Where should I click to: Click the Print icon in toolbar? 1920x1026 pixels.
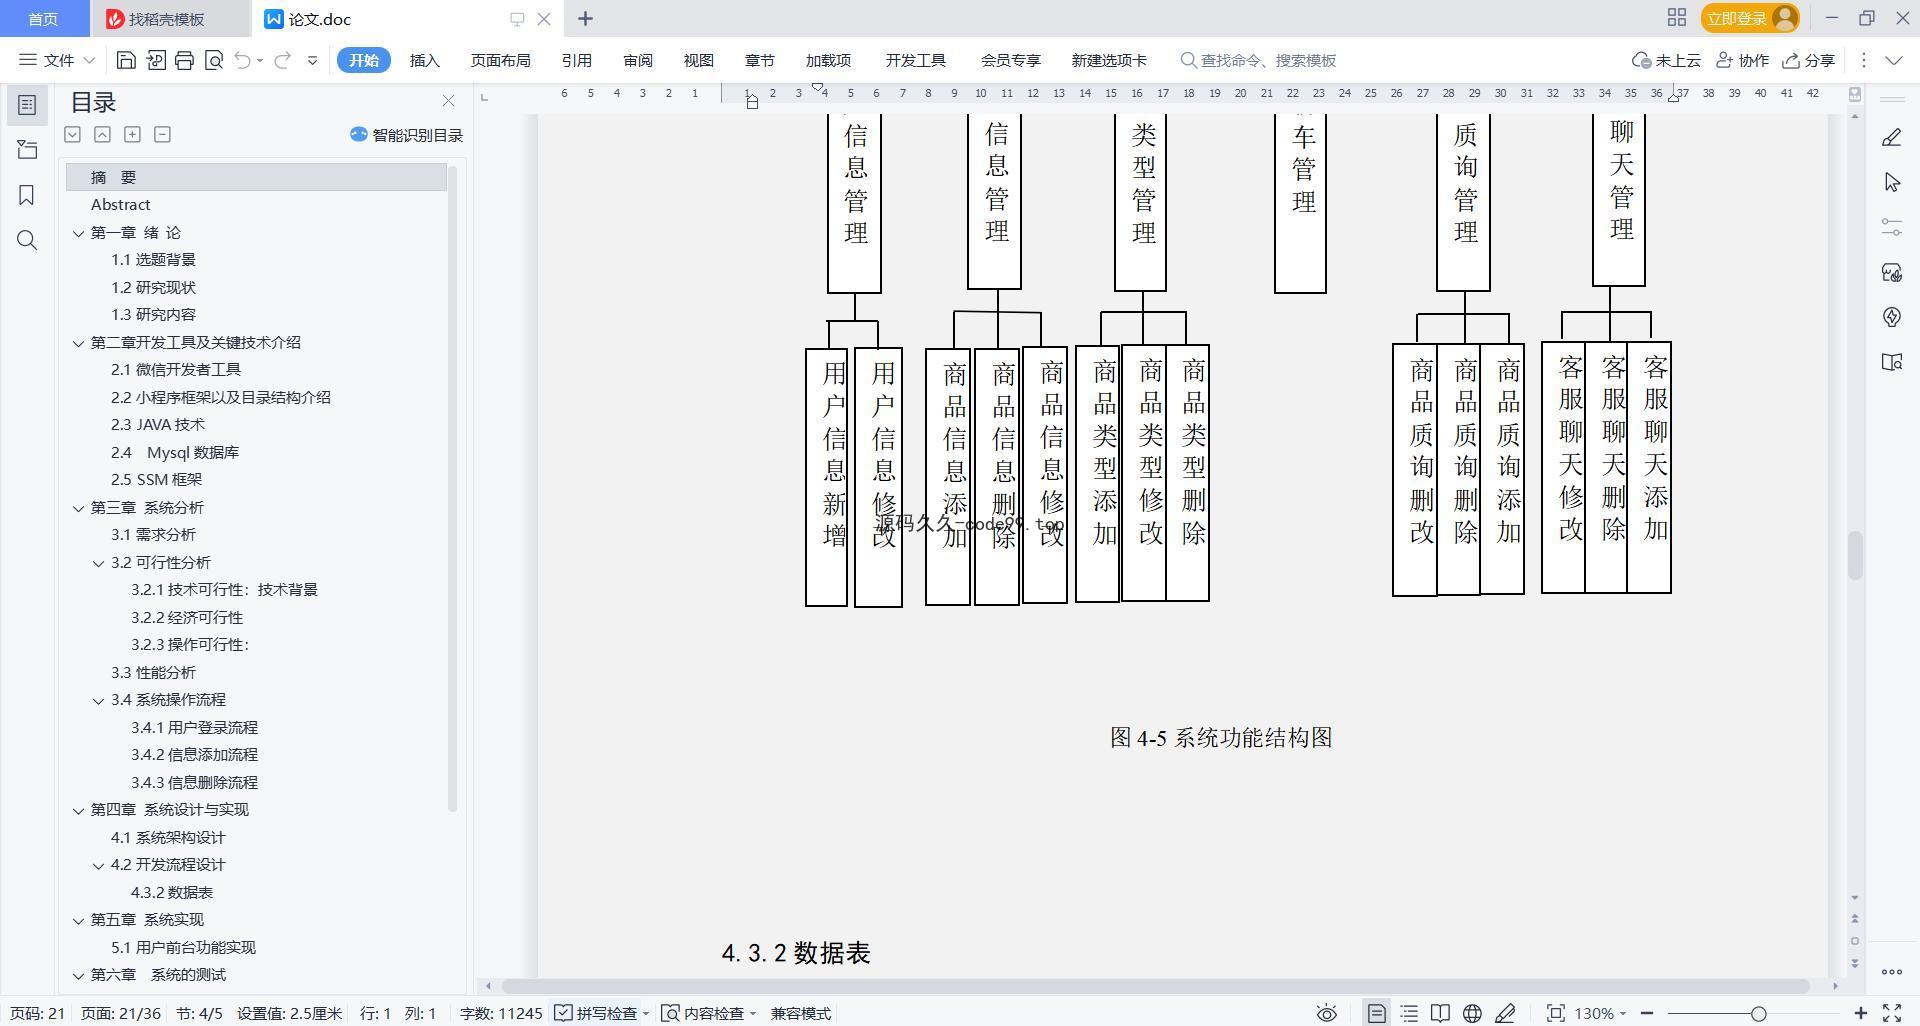coord(184,60)
